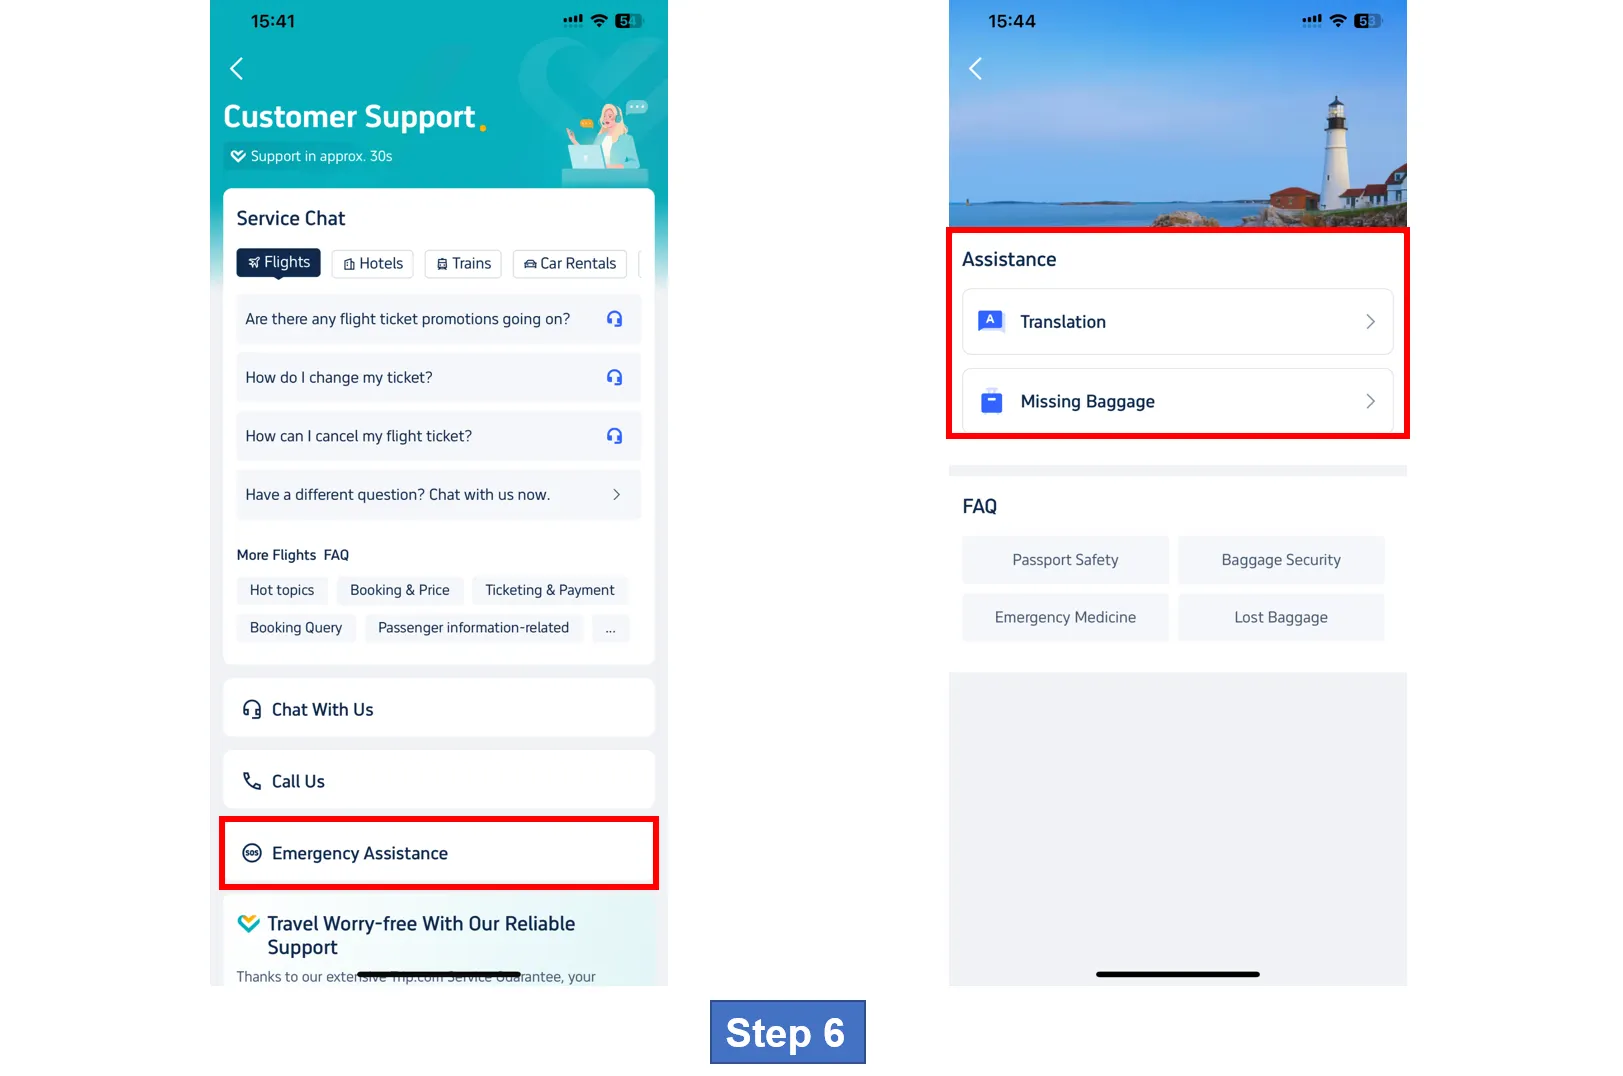
Task: Switch to the Hotels tab
Action: click(374, 264)
